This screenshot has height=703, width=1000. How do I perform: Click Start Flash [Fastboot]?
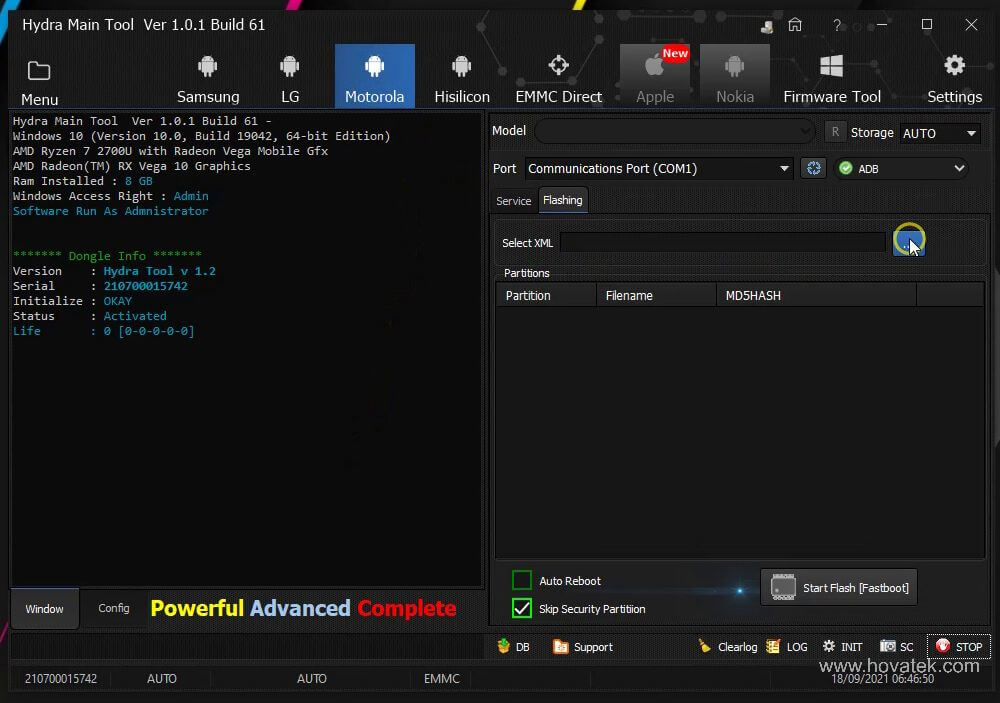(838, 587)
